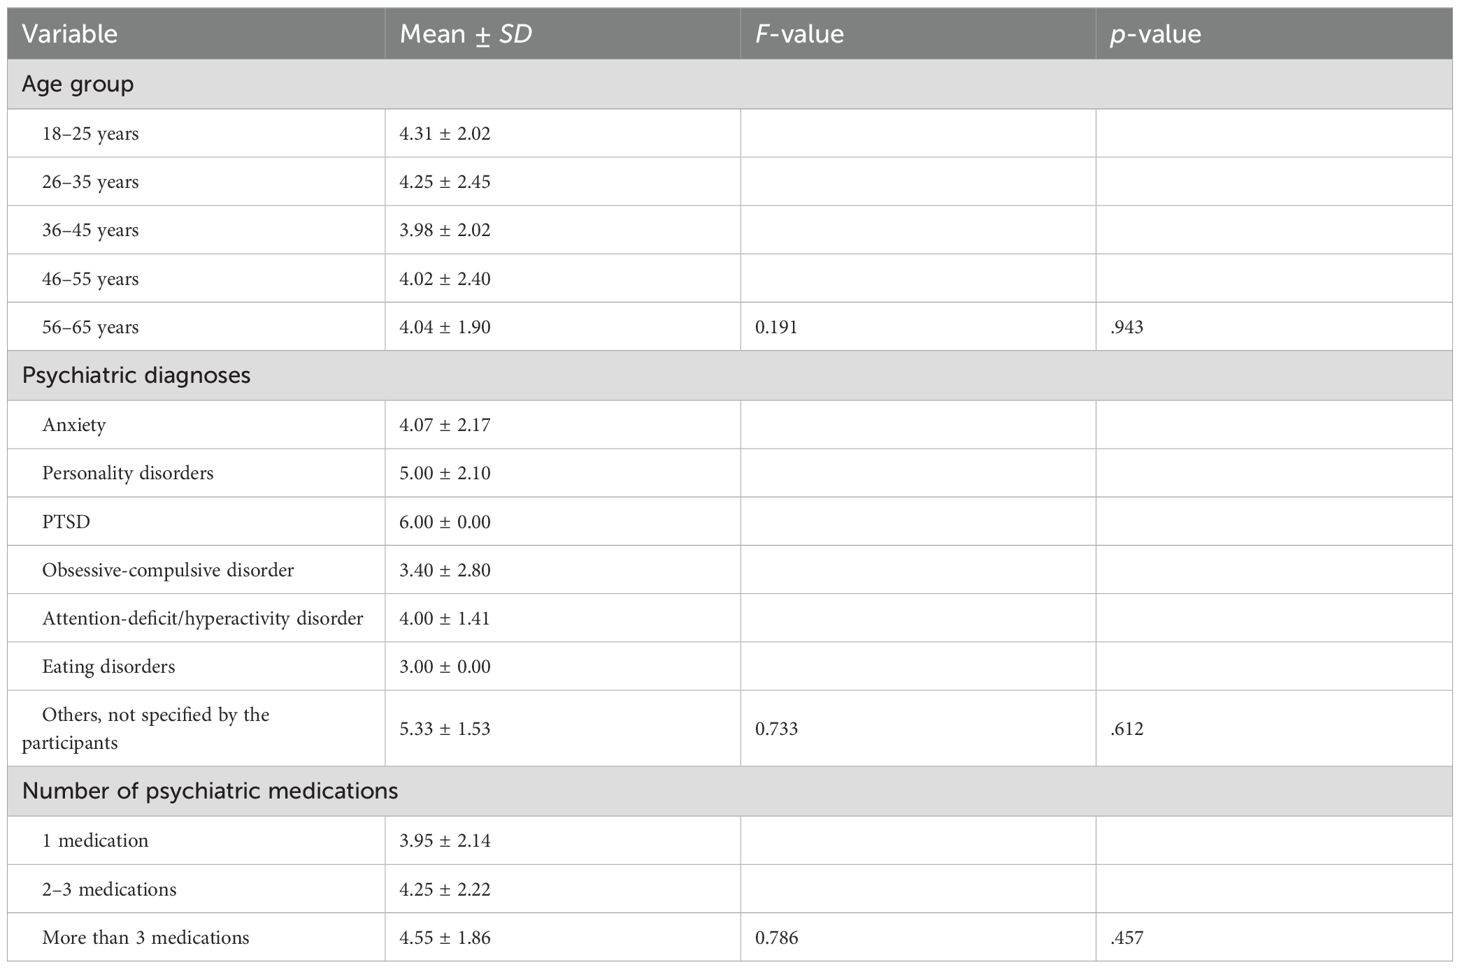Viewport: 1460px width, 969px height.
Task: Select the Personality disorders row label
Action: (128, 473)
